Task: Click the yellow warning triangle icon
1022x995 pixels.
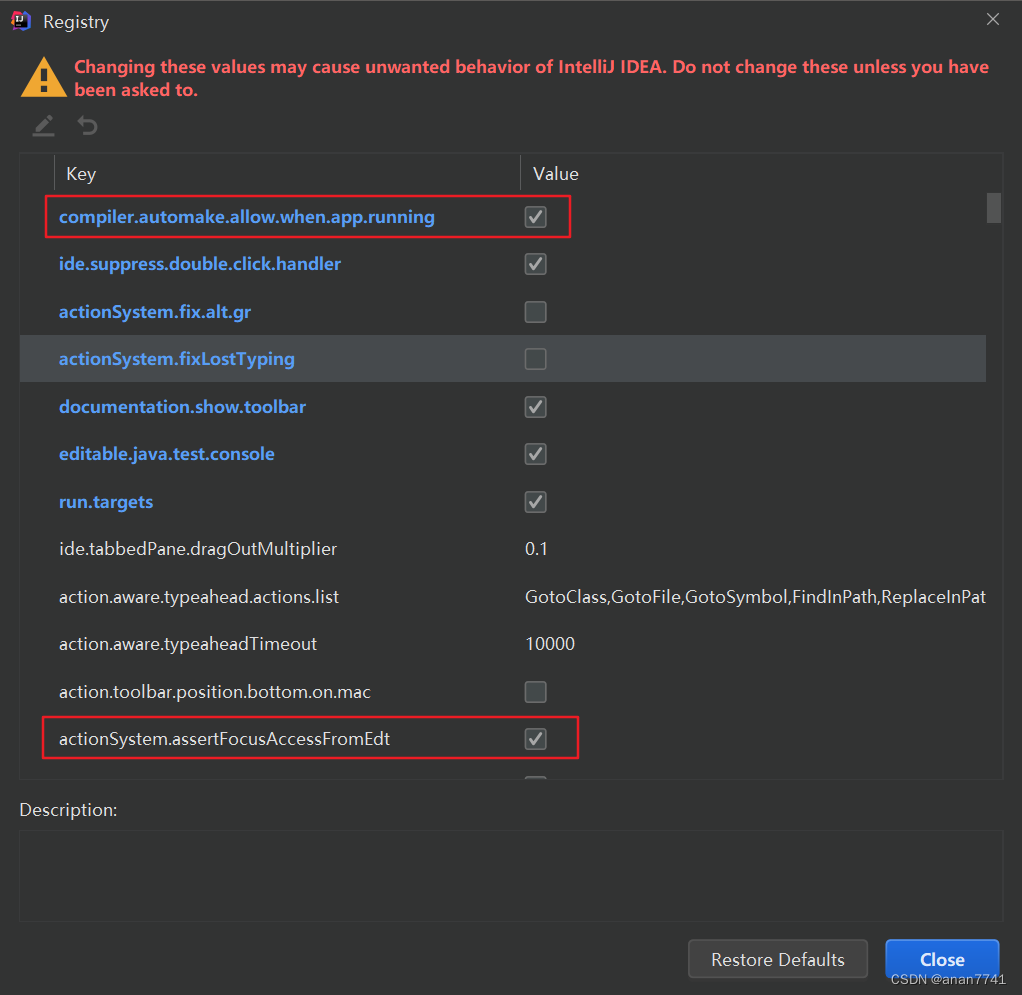Action: click(43, 77)
